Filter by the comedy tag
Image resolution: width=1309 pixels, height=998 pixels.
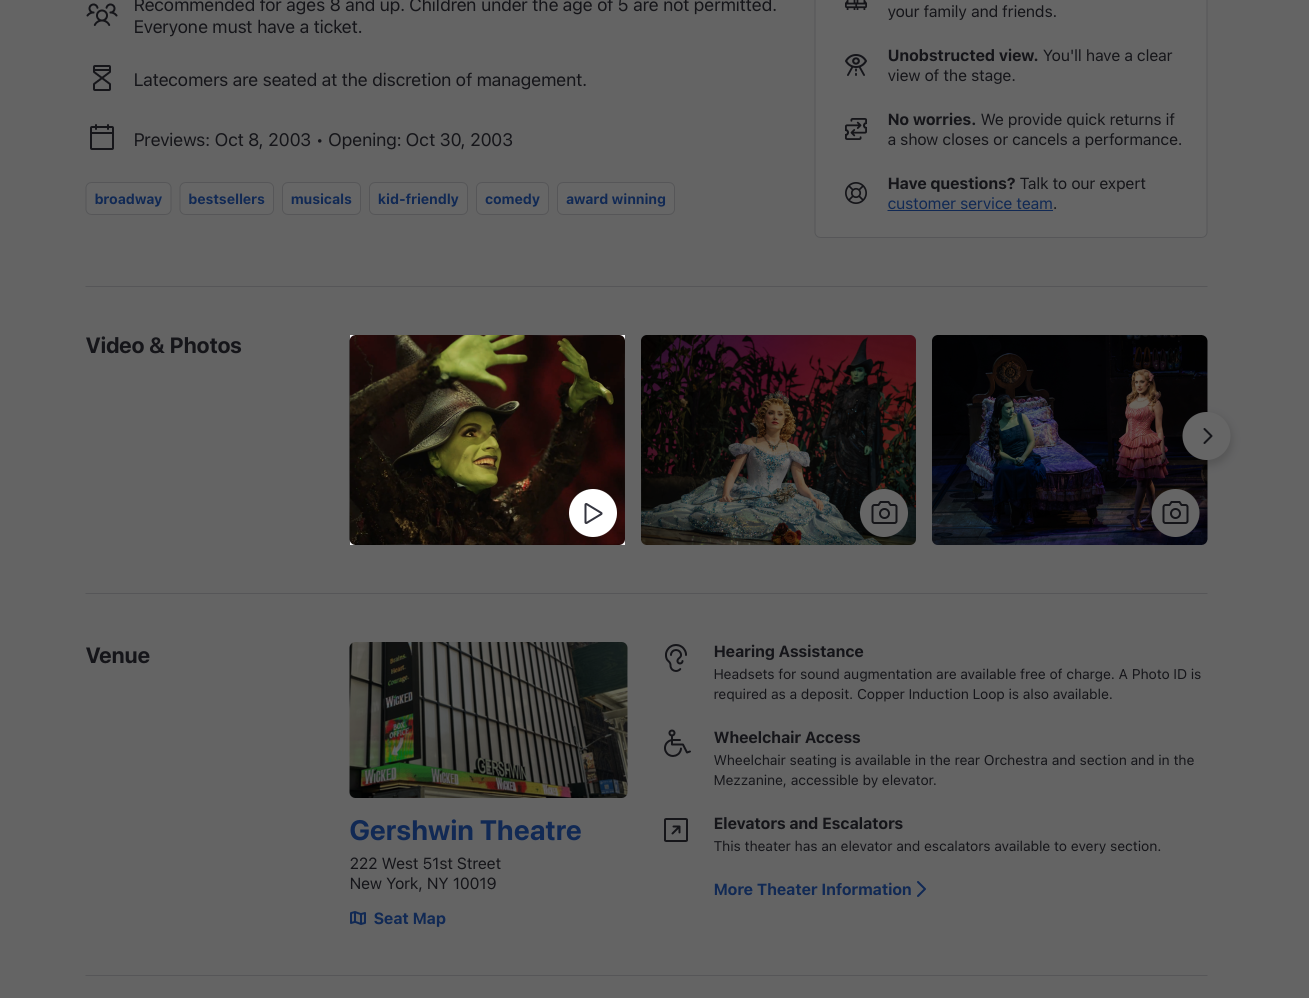[512, 199]
